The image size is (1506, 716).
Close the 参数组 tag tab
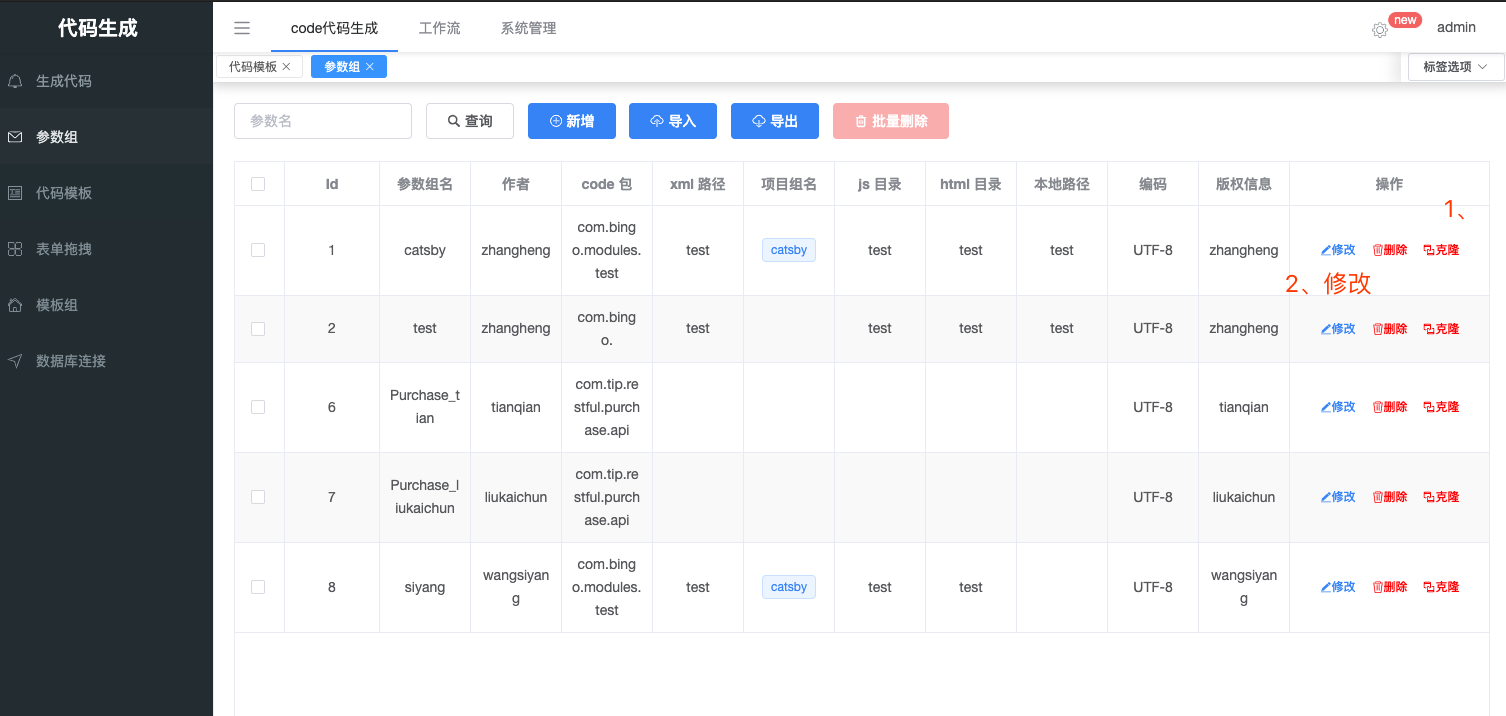(370, 67)
